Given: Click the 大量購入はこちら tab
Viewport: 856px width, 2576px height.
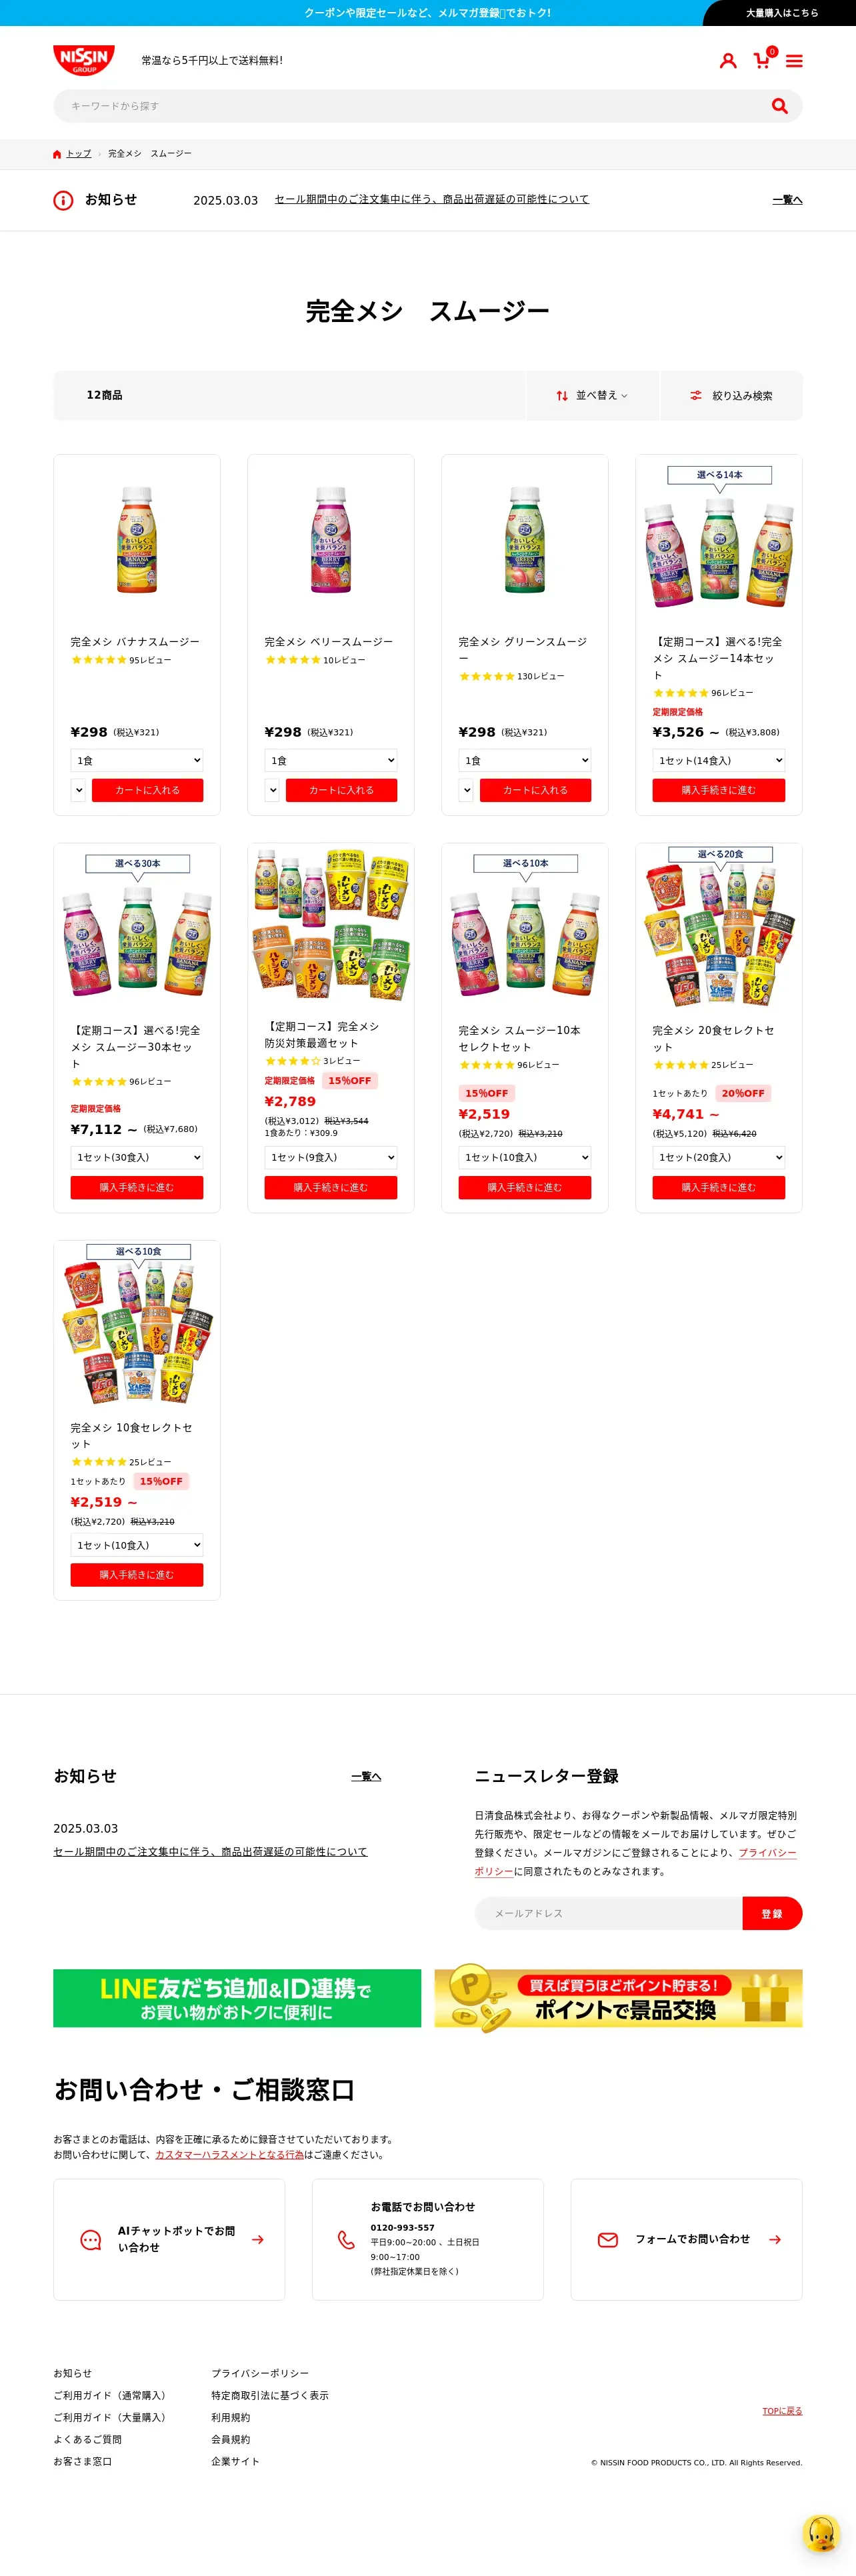Looking at the screenshot, I should tap(781, 13).
